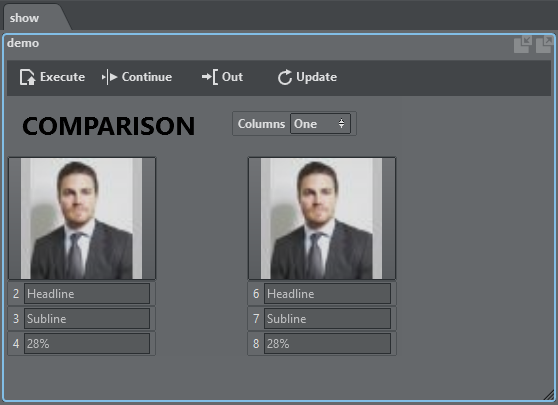Viewport: 558px width, 405px height.
Task: Click the expand panel icon at top right
Action: point(544,44)
